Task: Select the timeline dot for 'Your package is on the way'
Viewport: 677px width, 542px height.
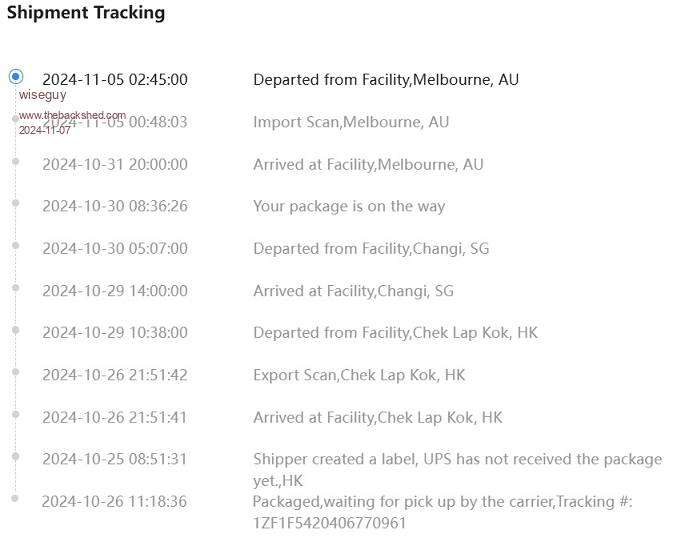Action: pos(15,203)
